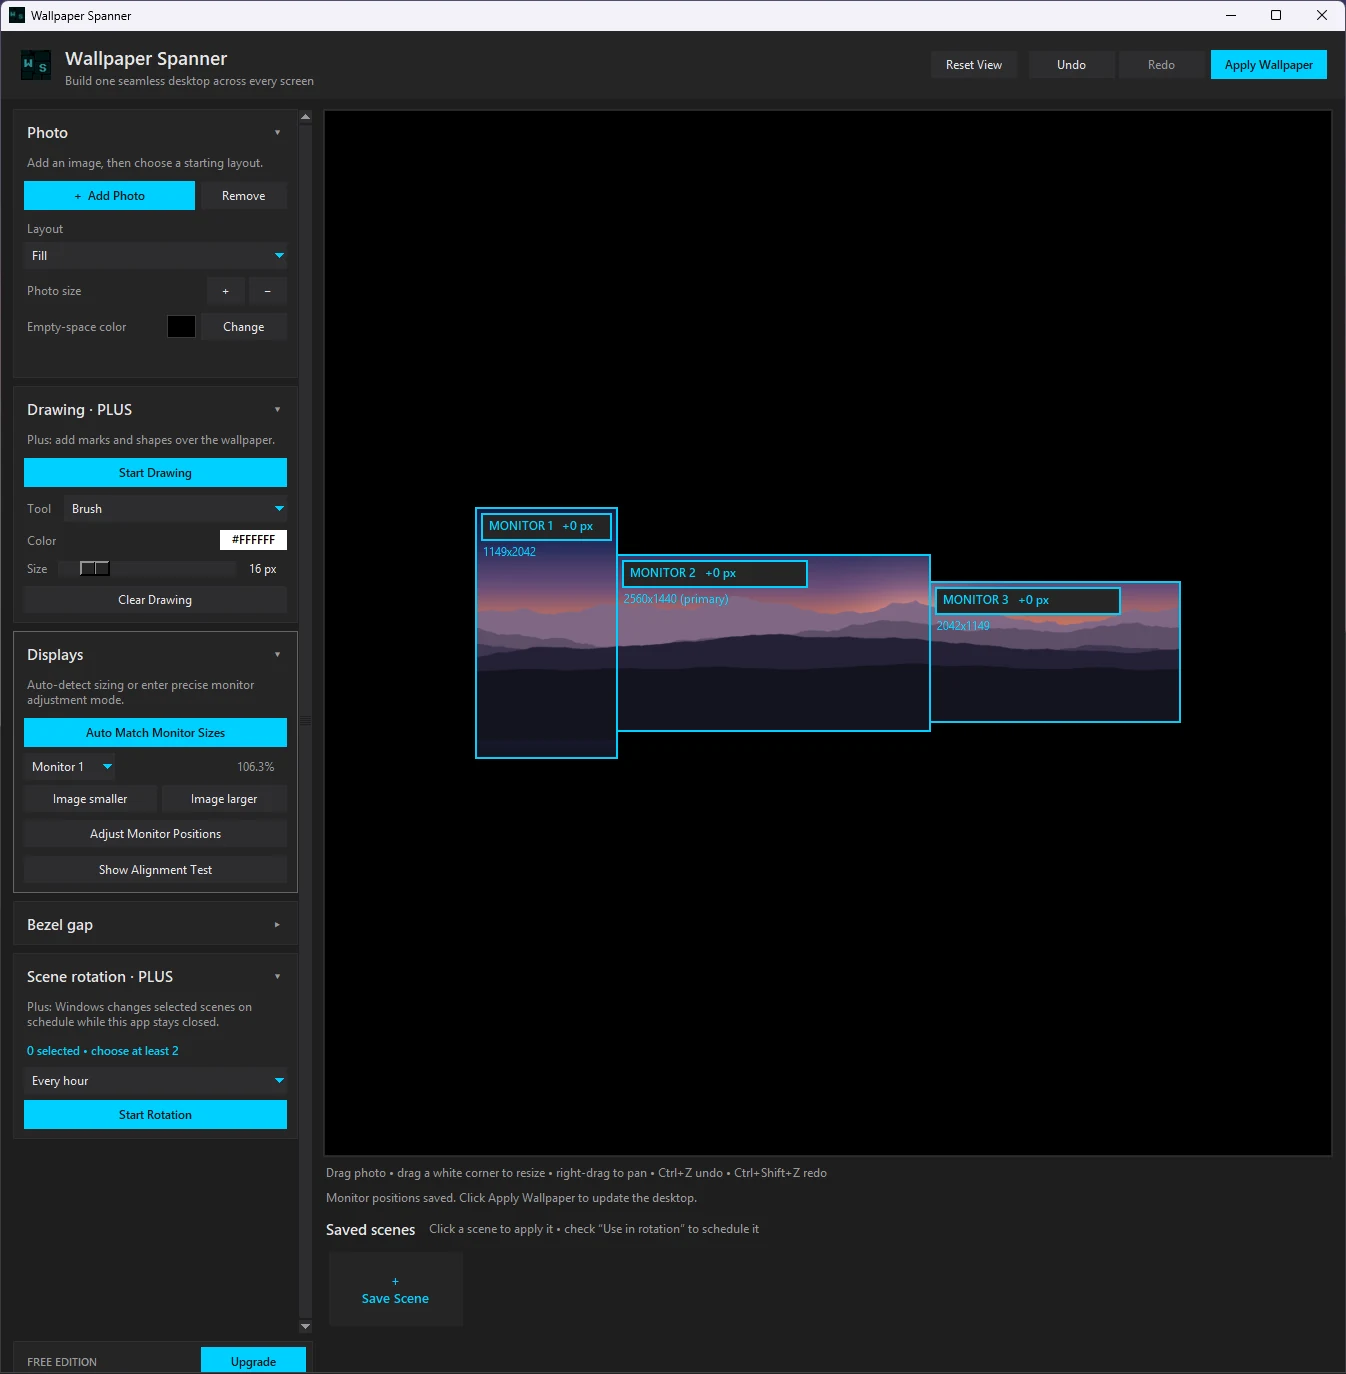The image size is (1346, 1374).
Task: Click Clear Drawing button
Action: pyautogui.click(x=155, y=600)
